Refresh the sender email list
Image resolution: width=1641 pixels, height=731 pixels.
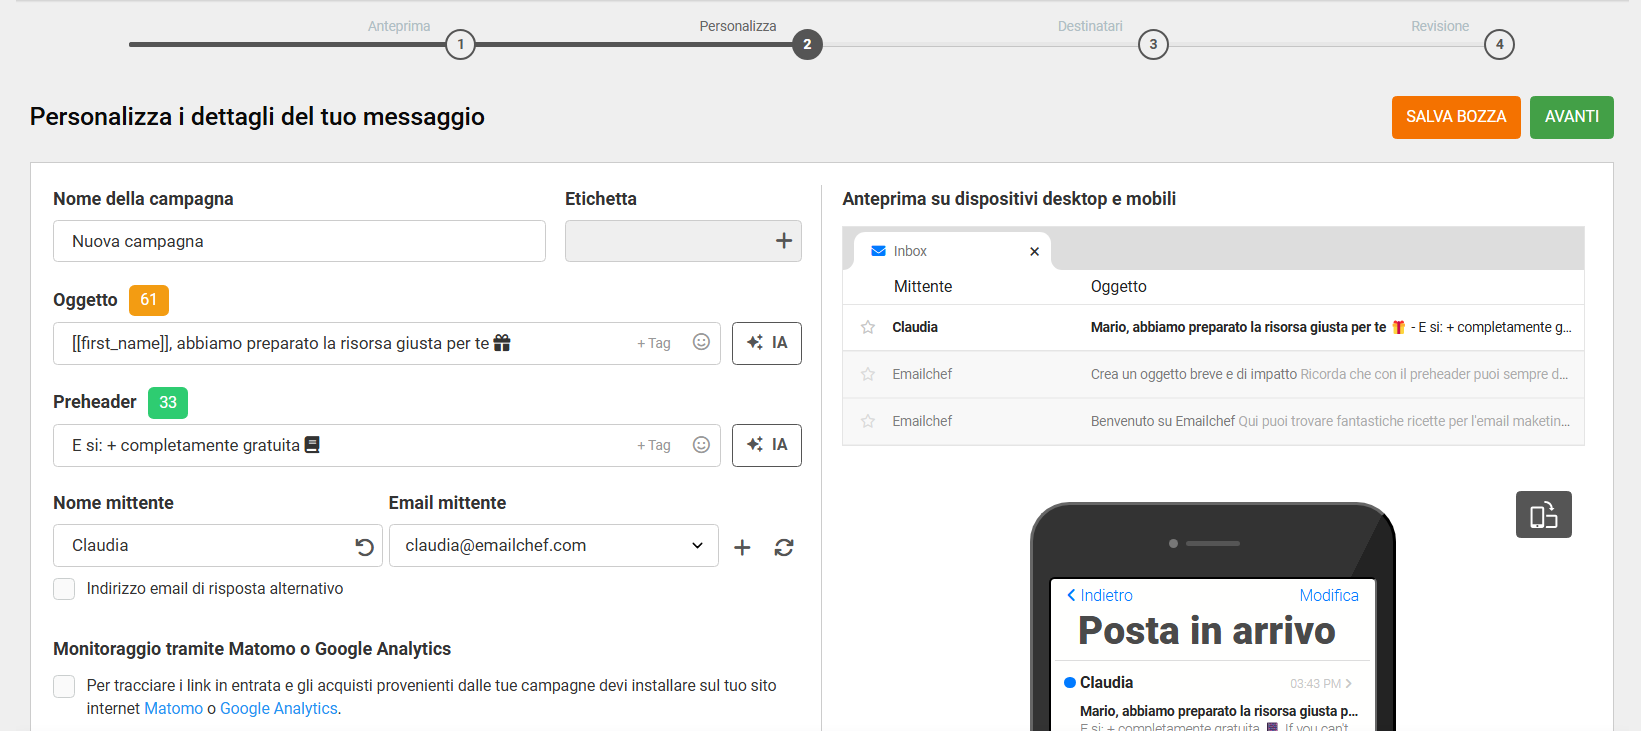[784, 547]
